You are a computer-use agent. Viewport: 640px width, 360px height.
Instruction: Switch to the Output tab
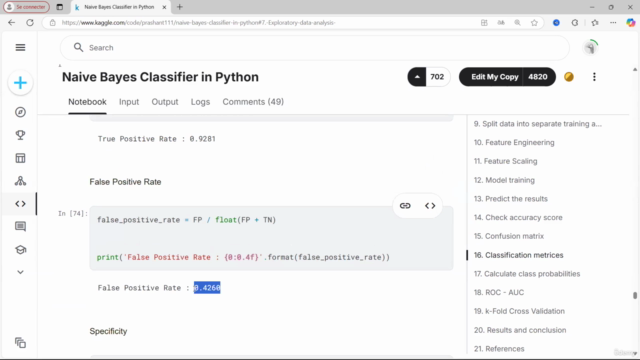coord(165,102)
